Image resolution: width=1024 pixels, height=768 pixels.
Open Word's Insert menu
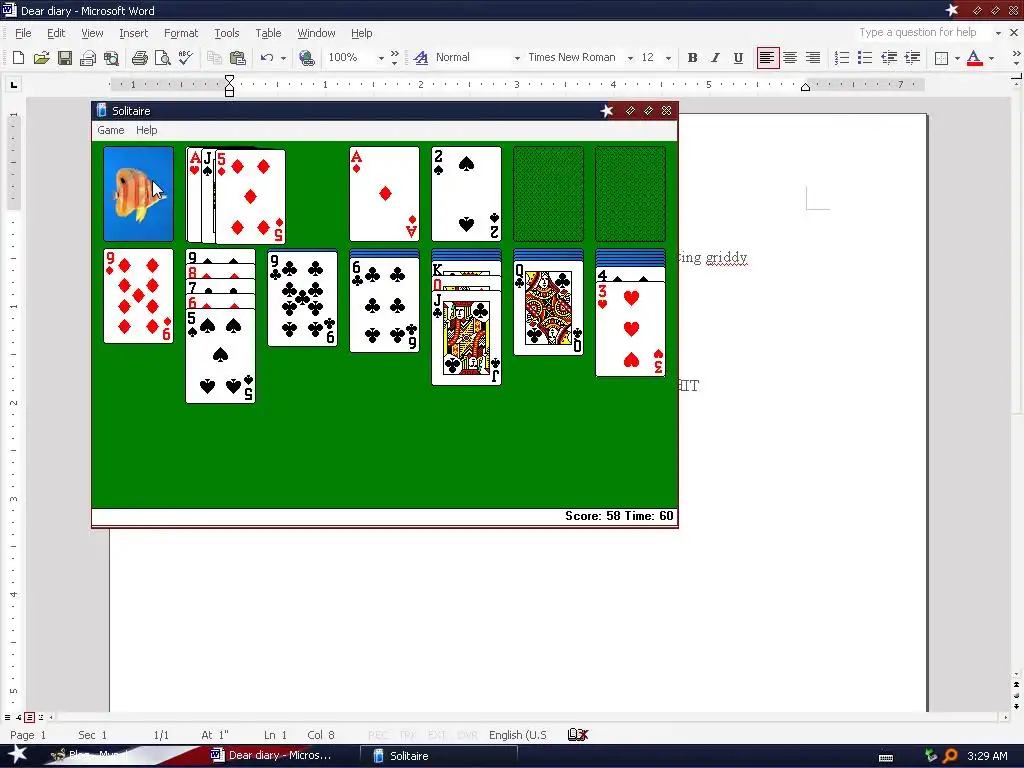click(133, 33)
